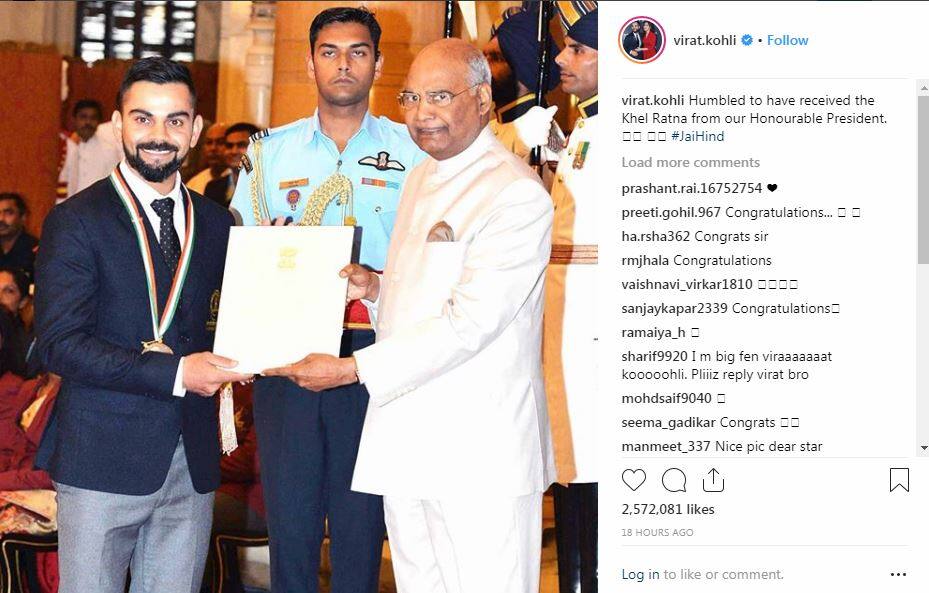Like the post with heart icon

coord(633,480)
